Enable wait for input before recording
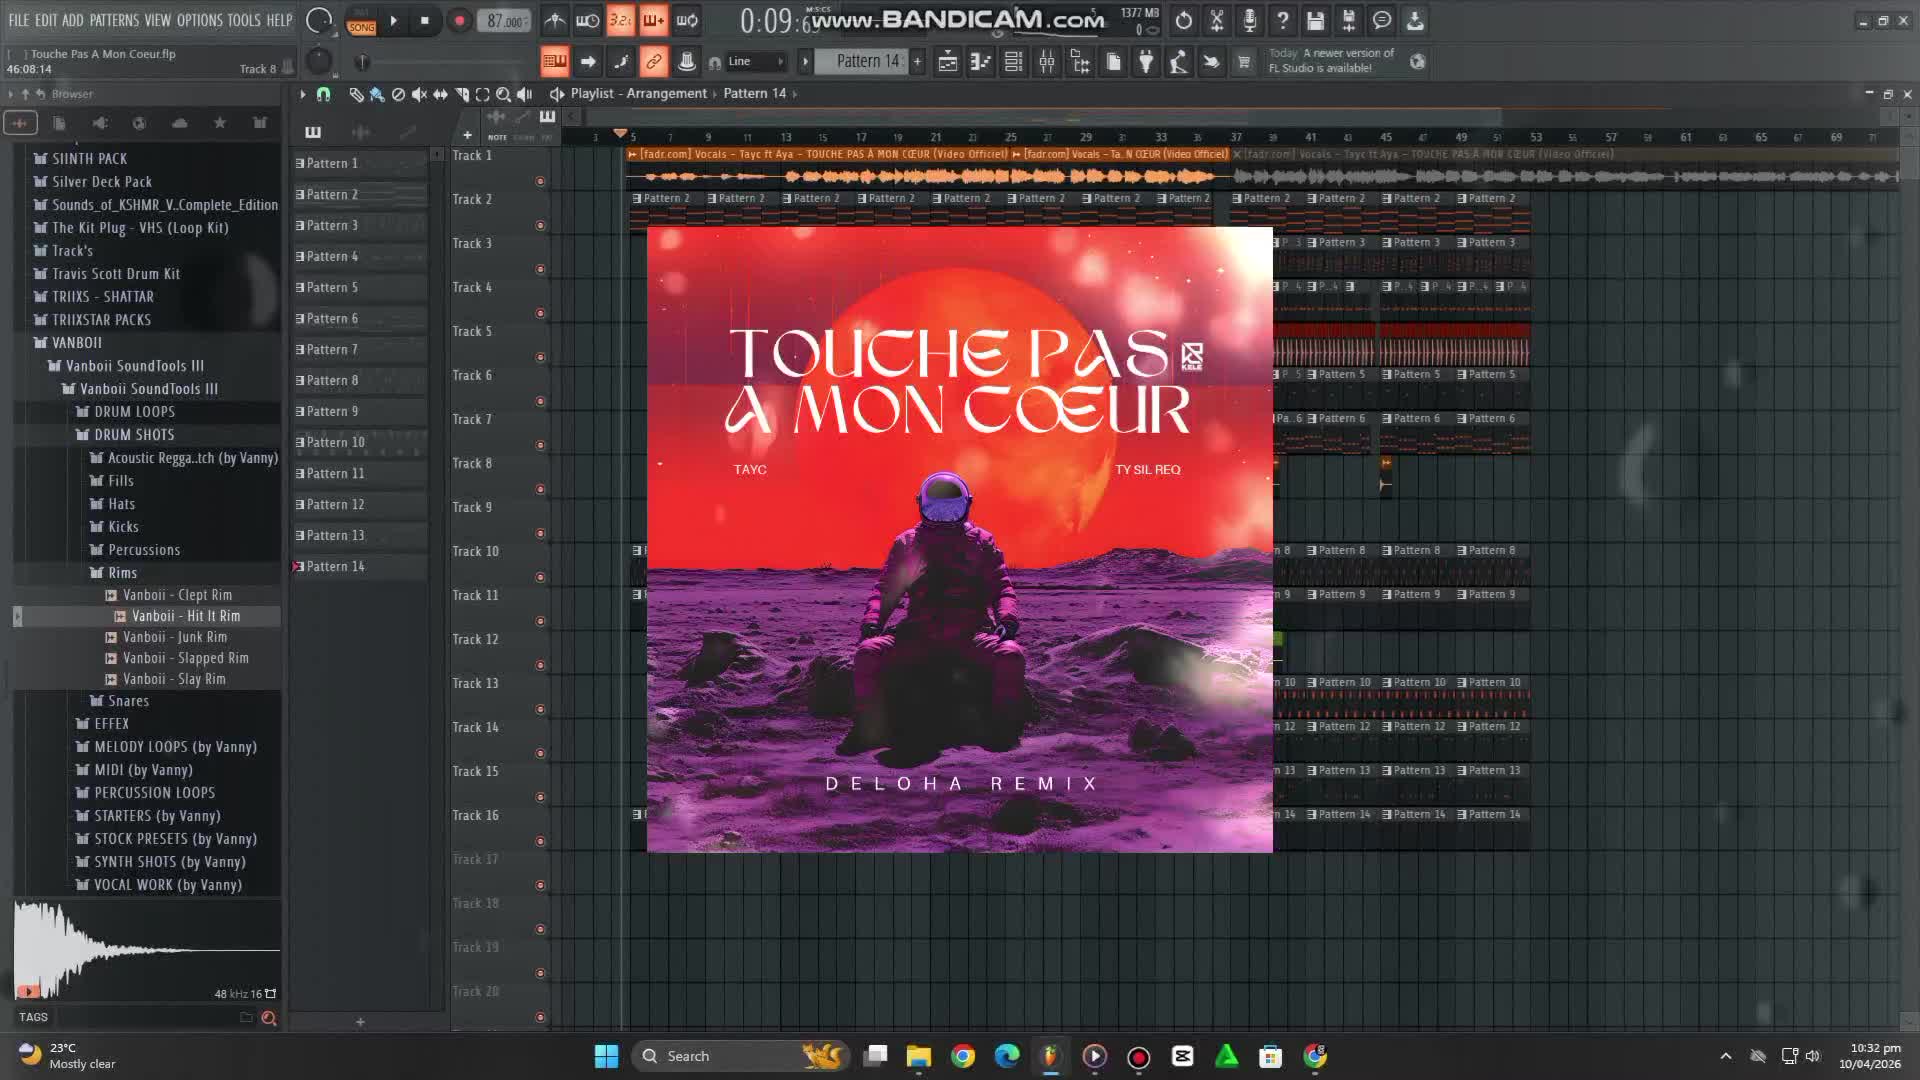 coord(588,20)
